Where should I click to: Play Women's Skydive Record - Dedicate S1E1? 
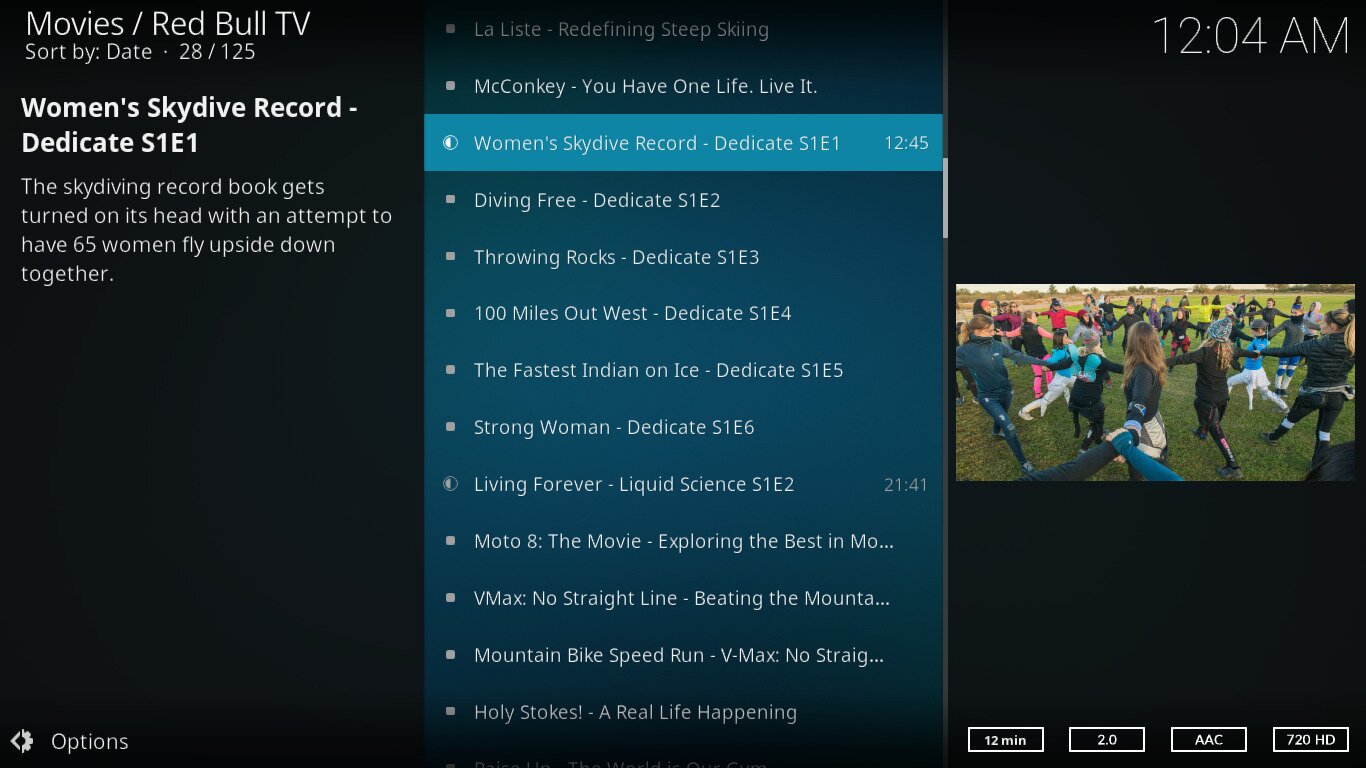point(683,143)
